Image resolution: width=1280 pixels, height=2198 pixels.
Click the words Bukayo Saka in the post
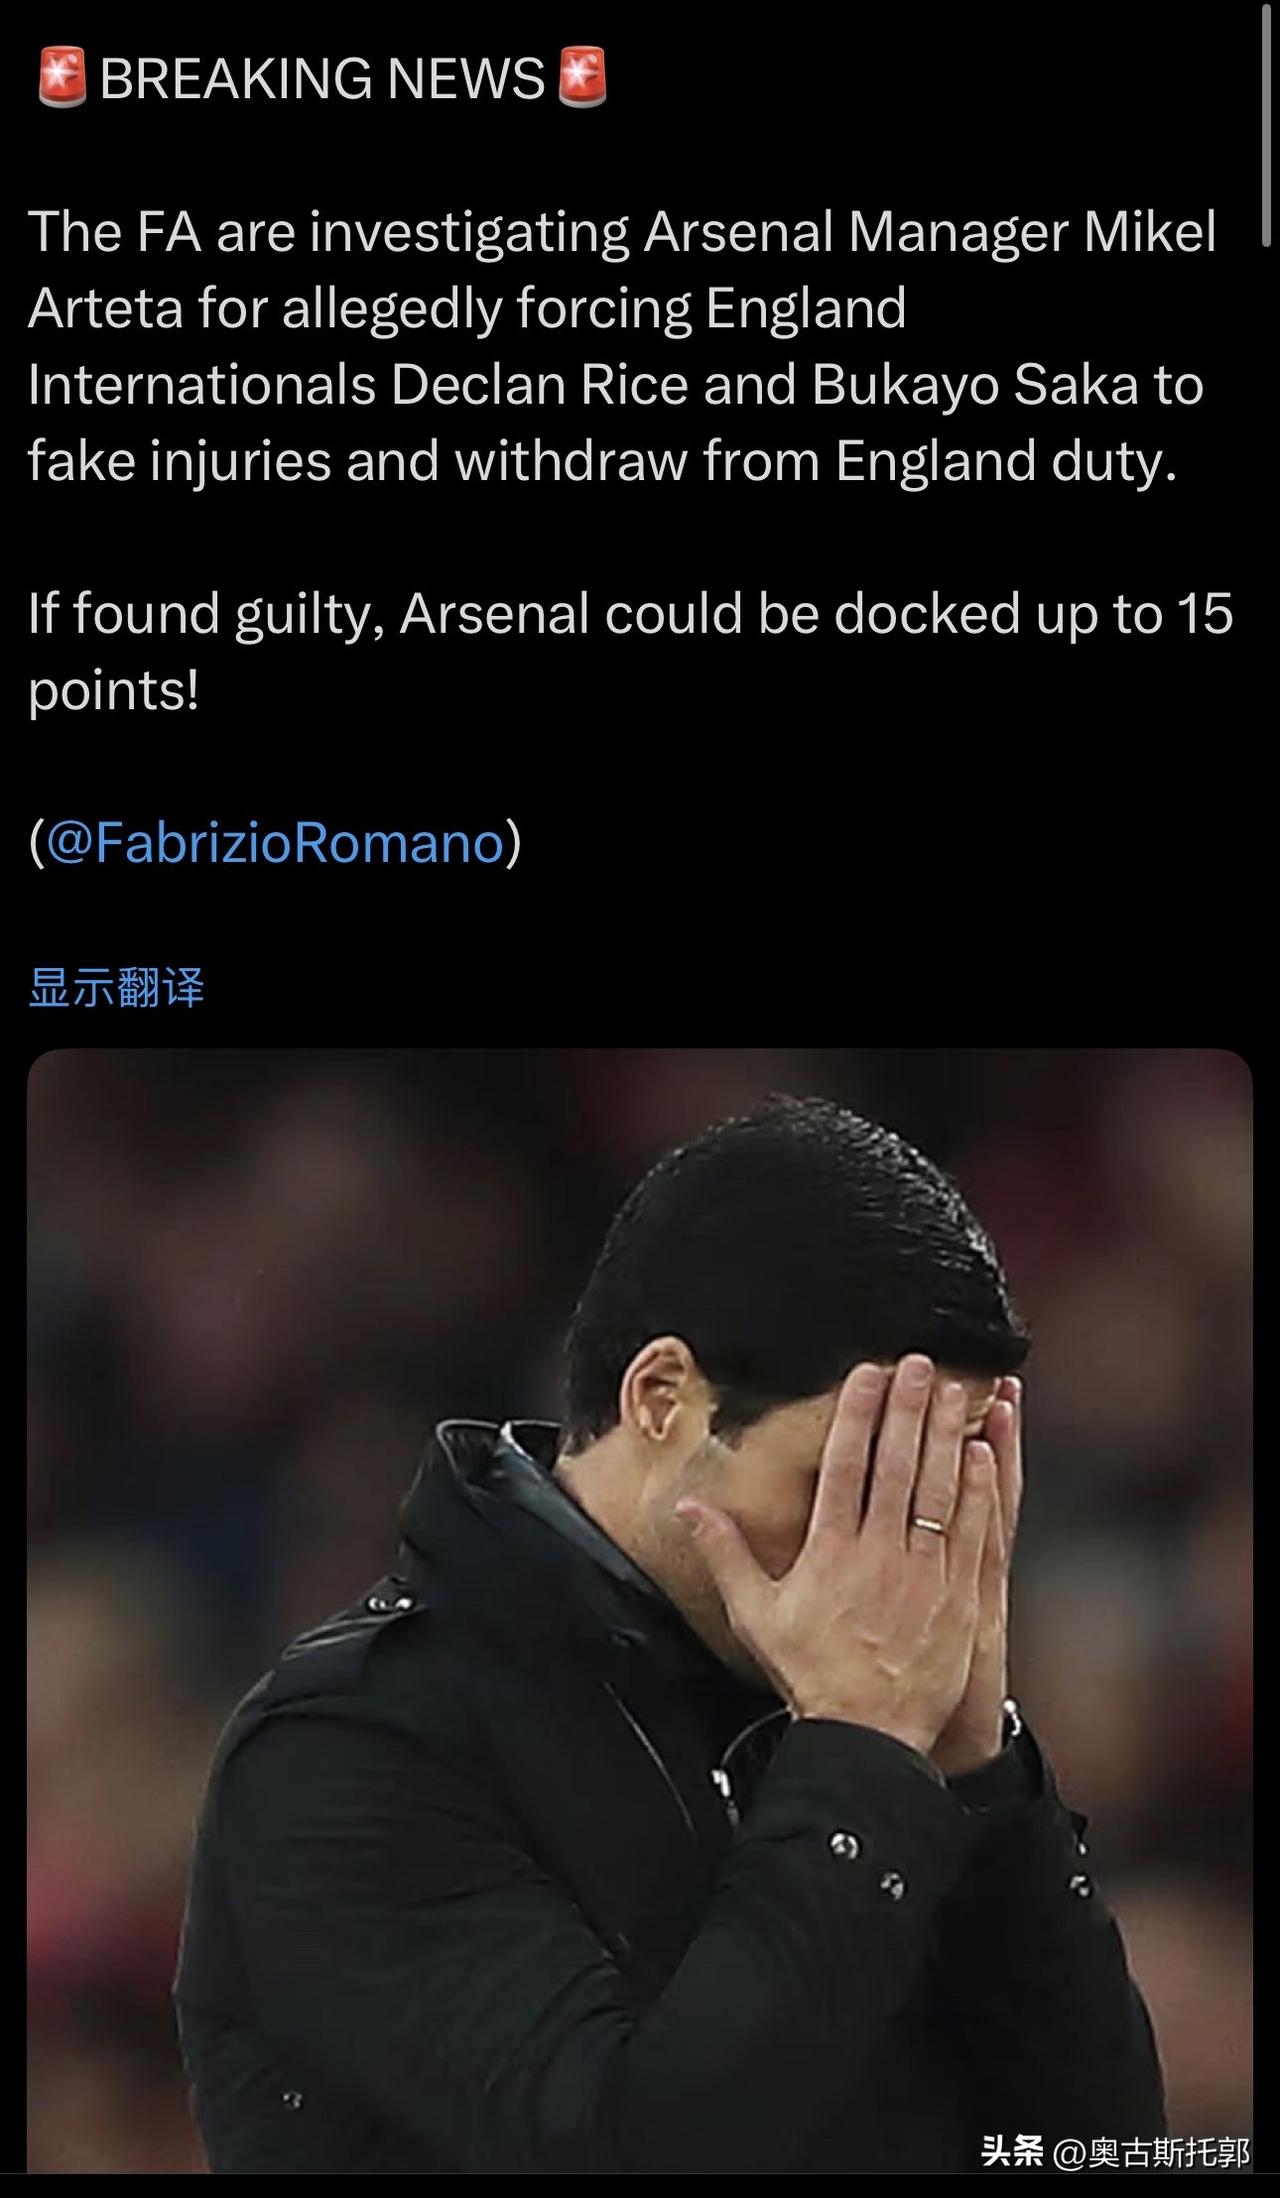(975, 384)
